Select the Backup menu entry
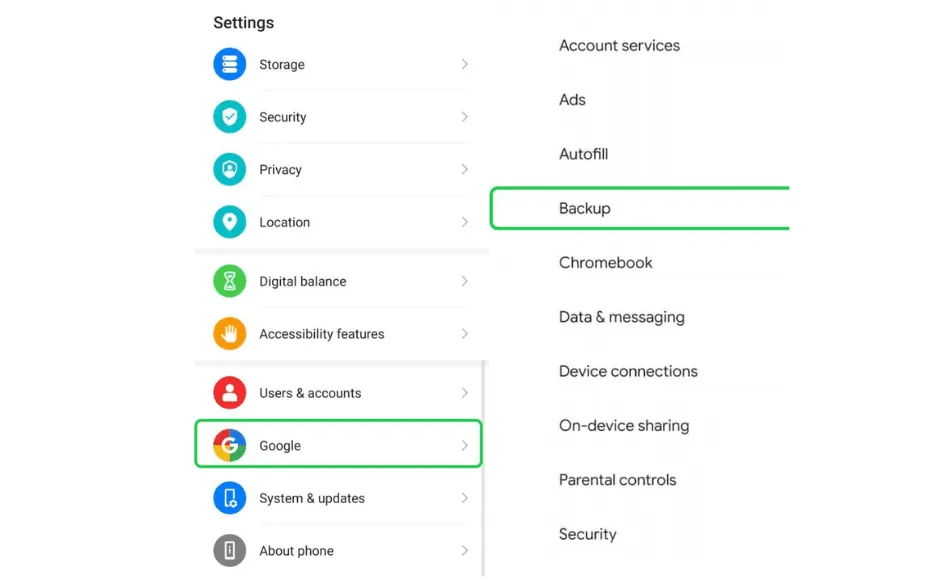Screen dimensions: 950x580 [x=640, y=208]
